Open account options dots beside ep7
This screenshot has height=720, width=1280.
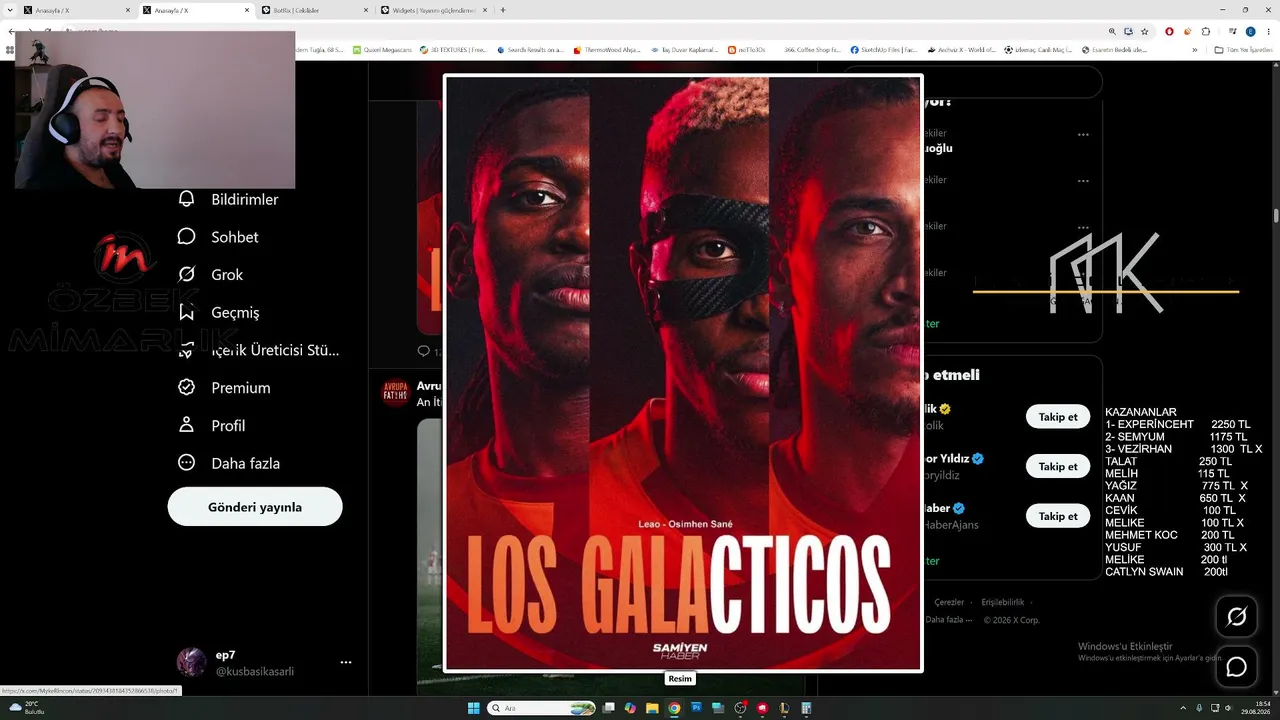[346, 662]
